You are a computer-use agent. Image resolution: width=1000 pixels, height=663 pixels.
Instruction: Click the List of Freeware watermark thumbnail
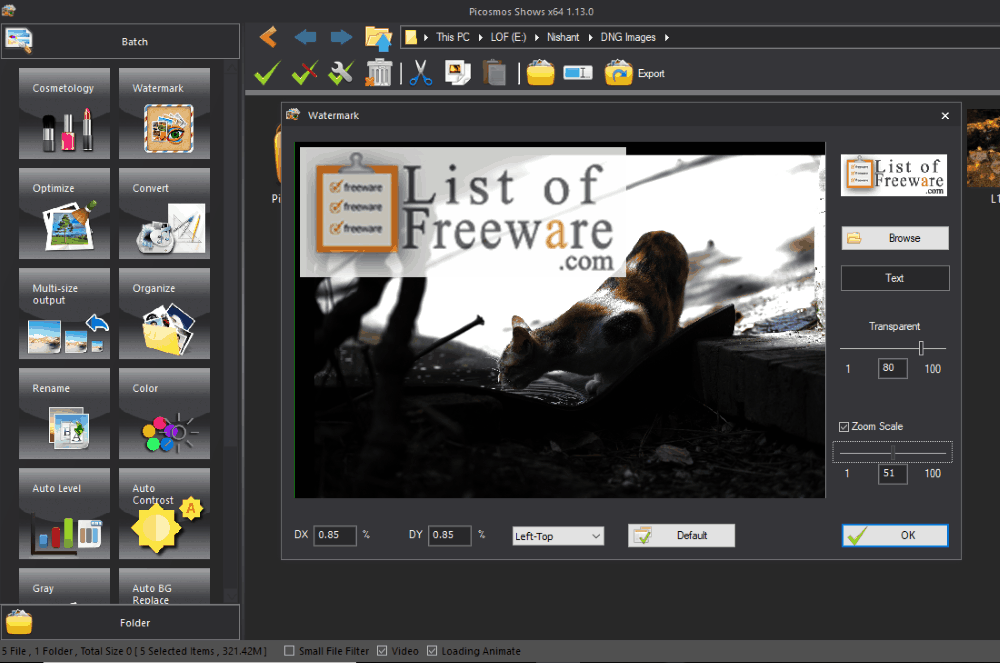893,175
